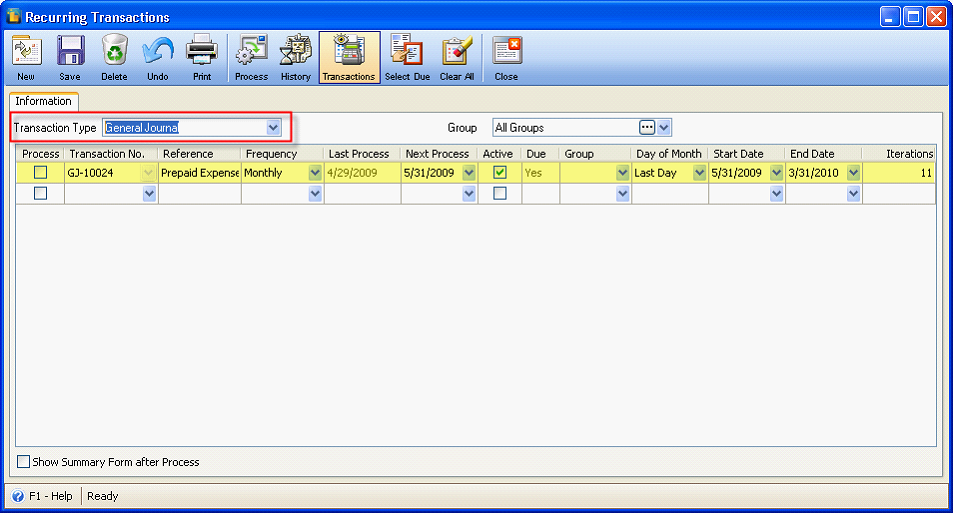Click the F1 Help question mark icon
This screenshot has width=954, height=514.
pyautogui.click(x=18, y=496)
